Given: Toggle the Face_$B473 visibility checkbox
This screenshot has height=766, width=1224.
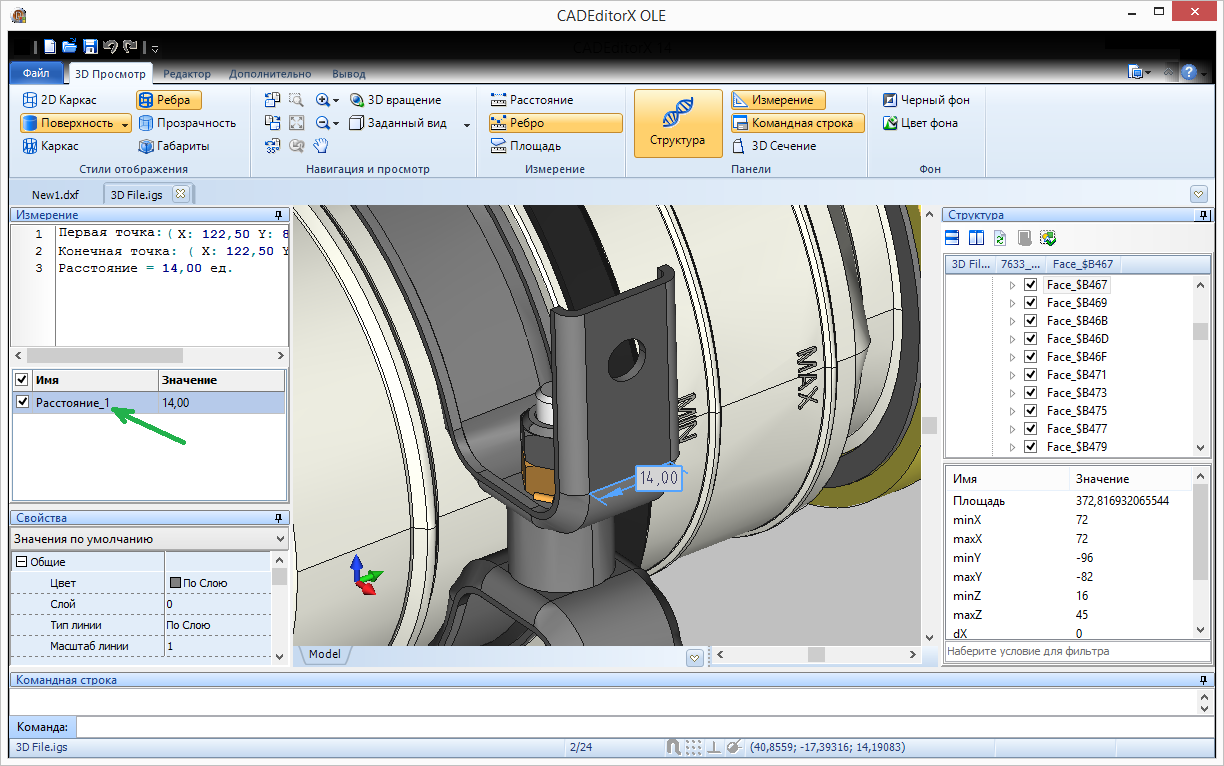Looking at the screenshot, I should click(x=1030, y=393).
